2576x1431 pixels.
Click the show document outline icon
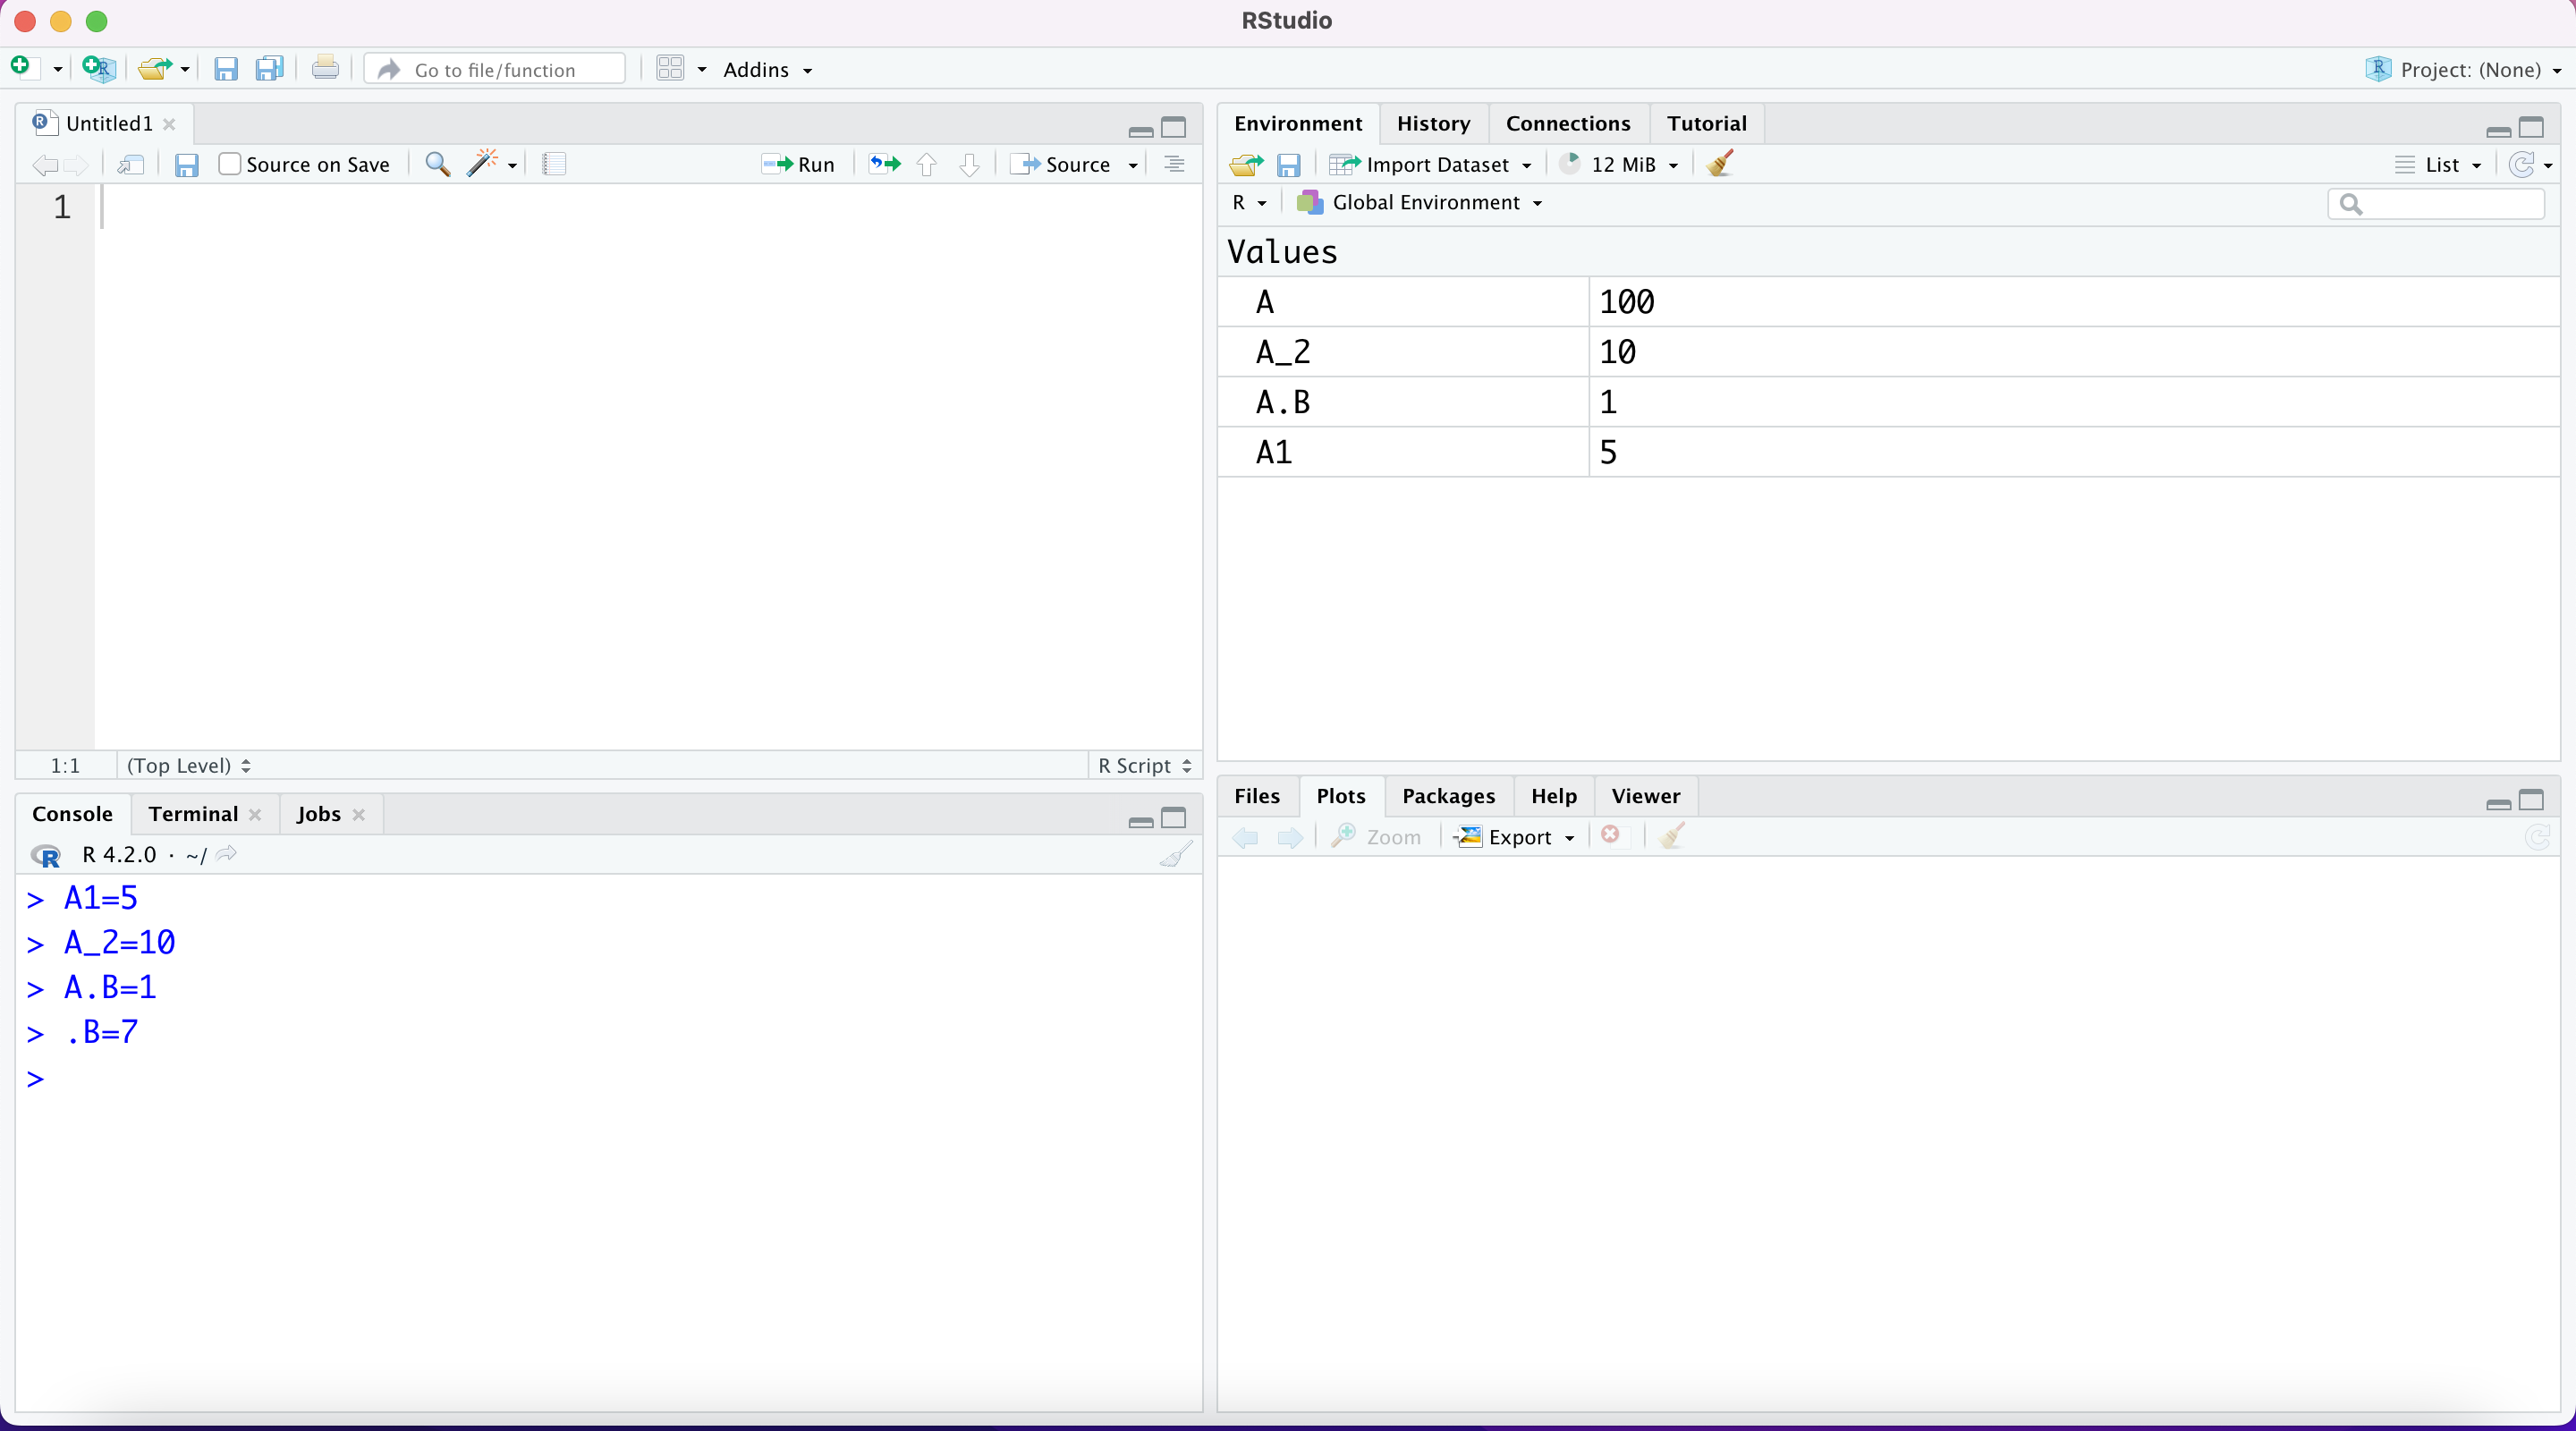coord(1174,164)
